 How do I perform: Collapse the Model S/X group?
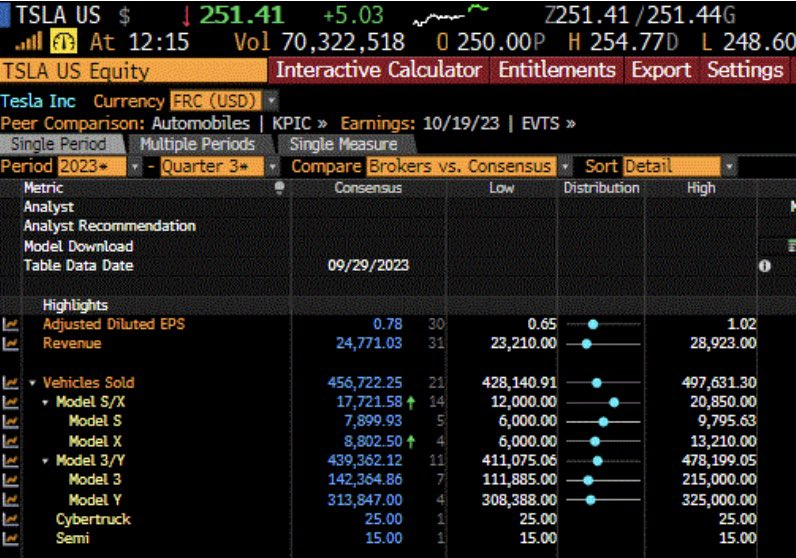(45, 403)
